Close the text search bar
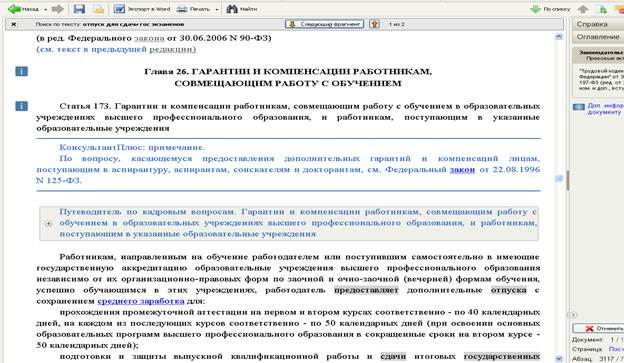Viewport: 624px width, 363px height. [x=14, y=24]
